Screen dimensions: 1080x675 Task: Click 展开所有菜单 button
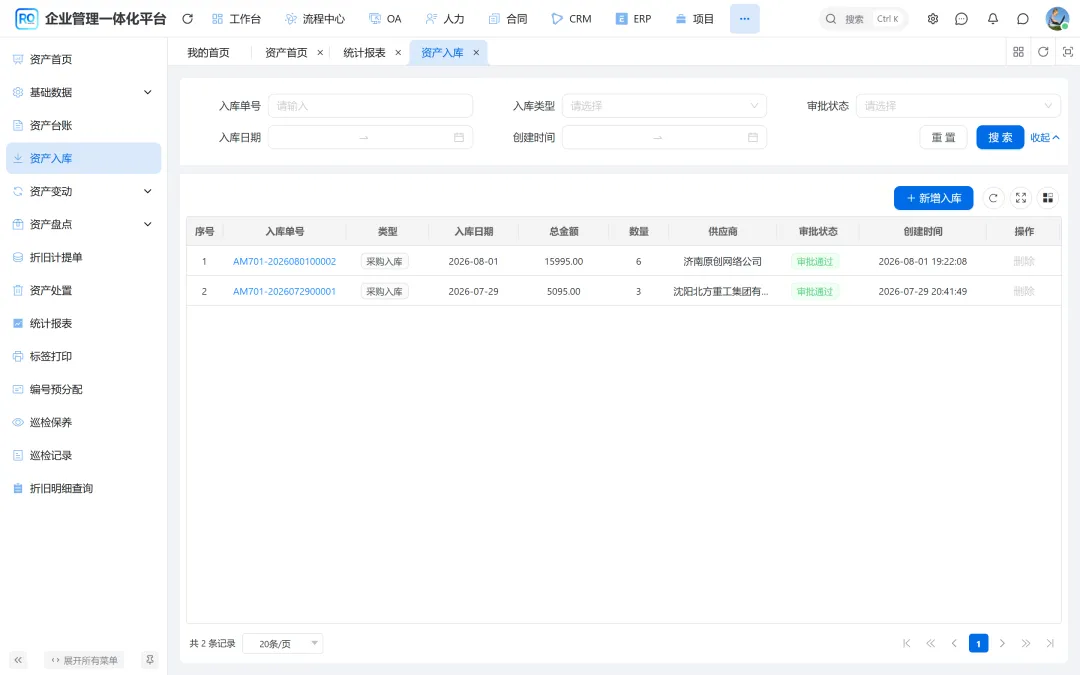coord(84,660)
